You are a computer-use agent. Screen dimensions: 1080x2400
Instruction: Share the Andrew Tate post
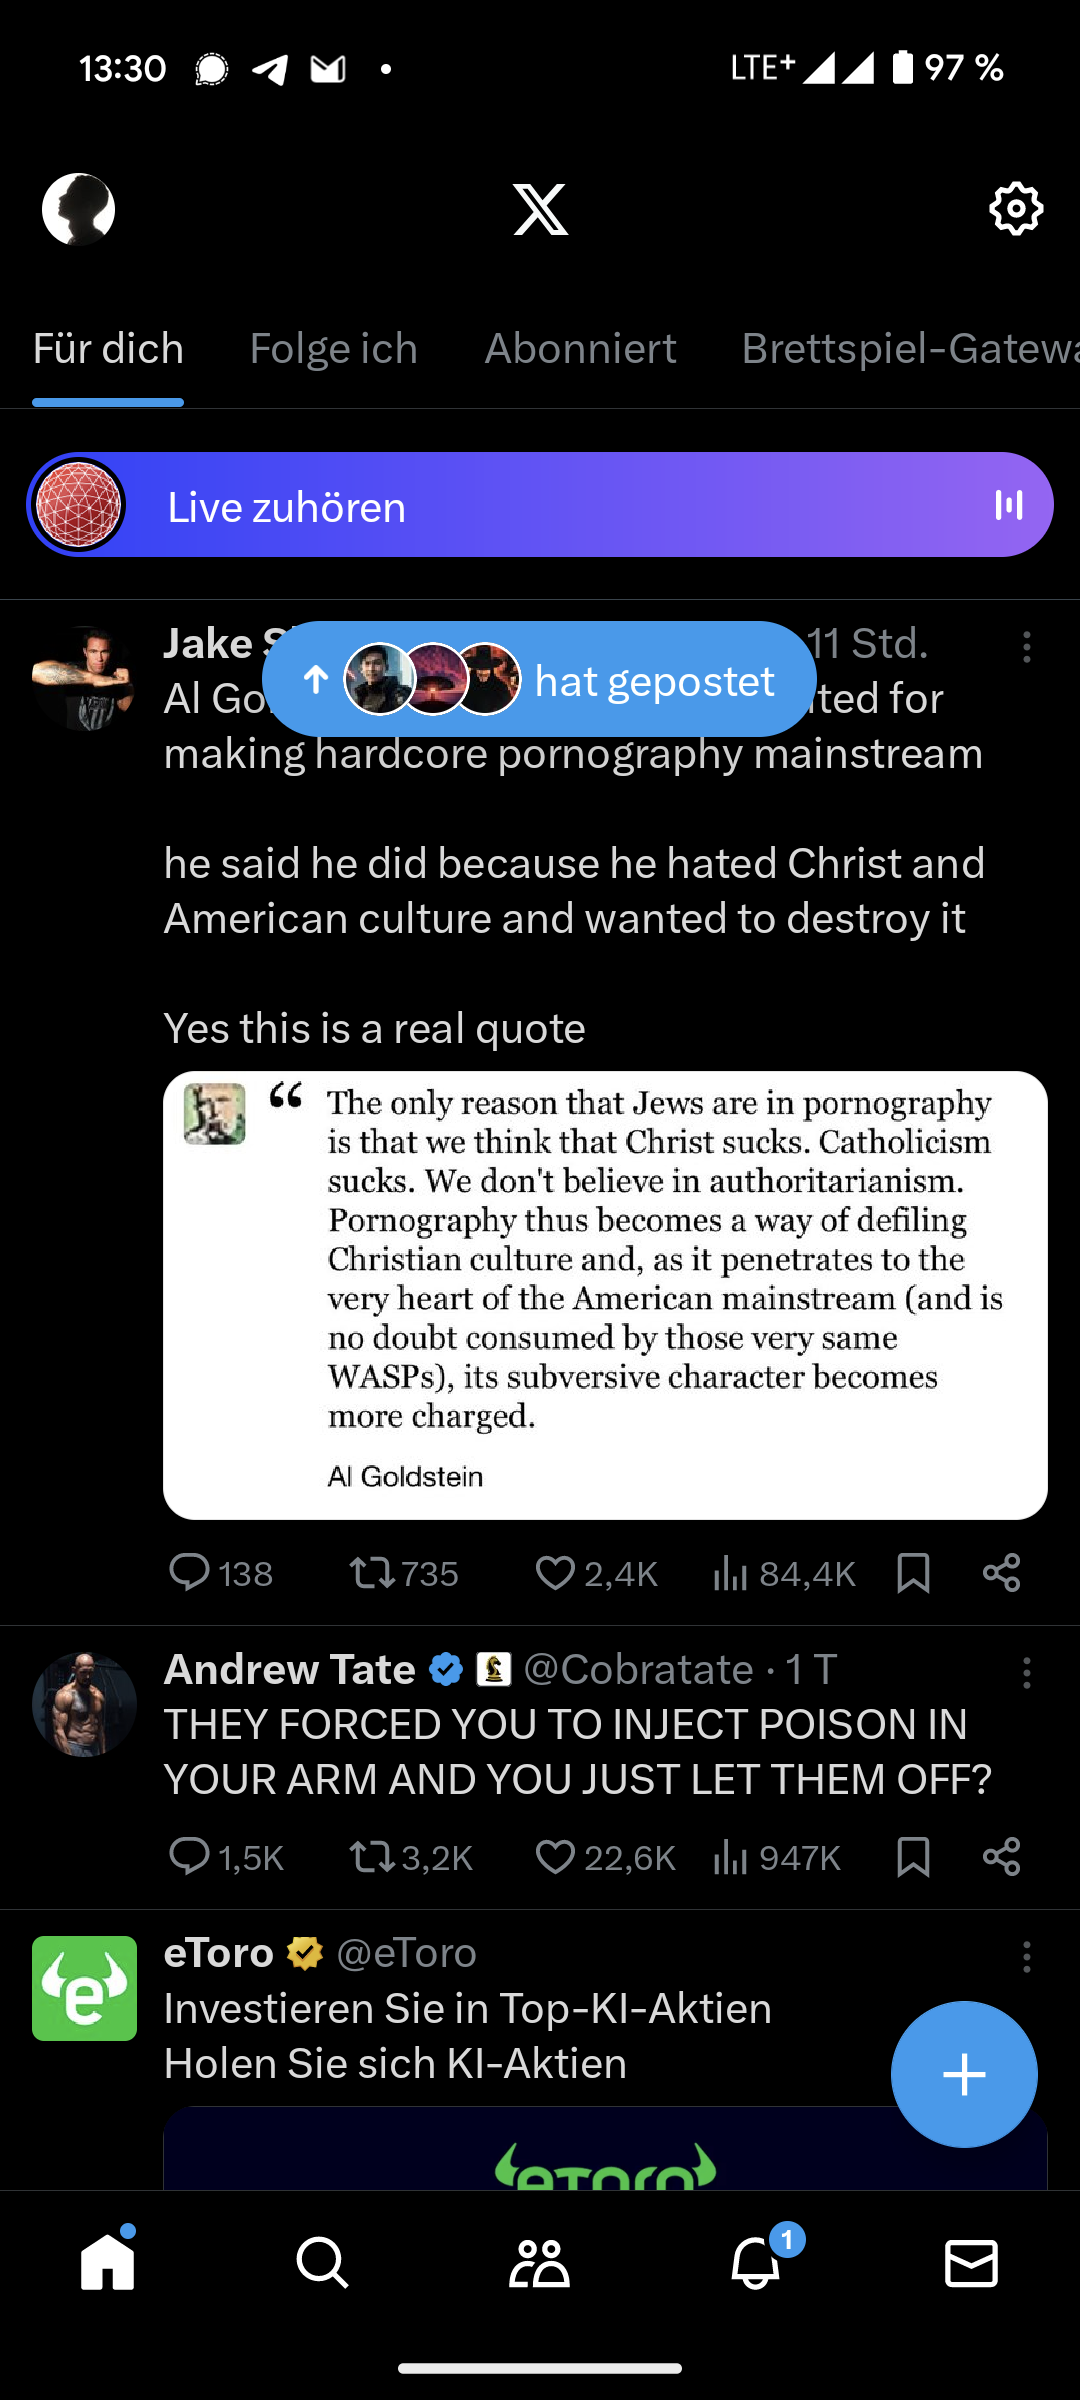1001,1857
